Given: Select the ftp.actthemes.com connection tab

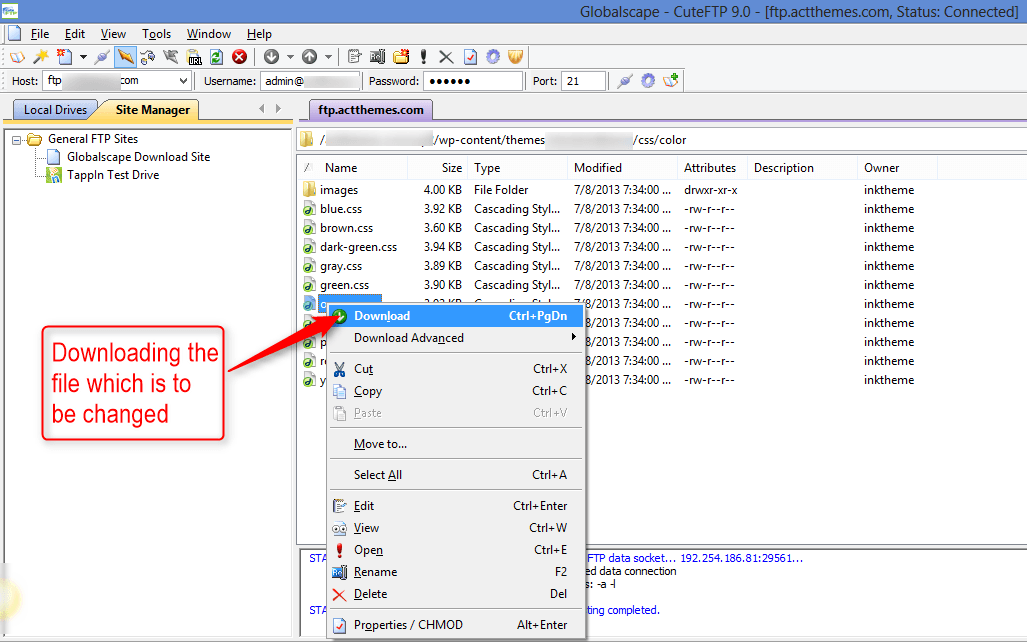Looking at the screenshot, I should pyautogui.click(x=371, y=110).
